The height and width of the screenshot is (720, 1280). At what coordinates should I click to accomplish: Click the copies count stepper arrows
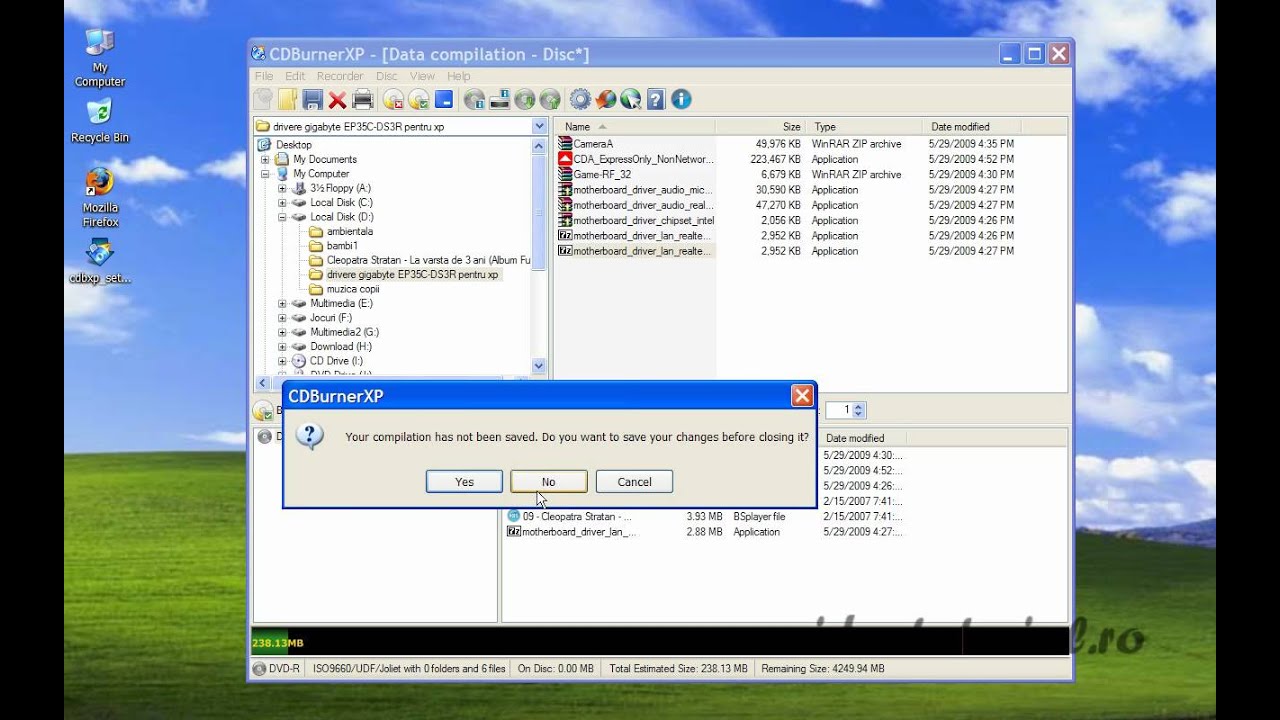click(860, 410)
